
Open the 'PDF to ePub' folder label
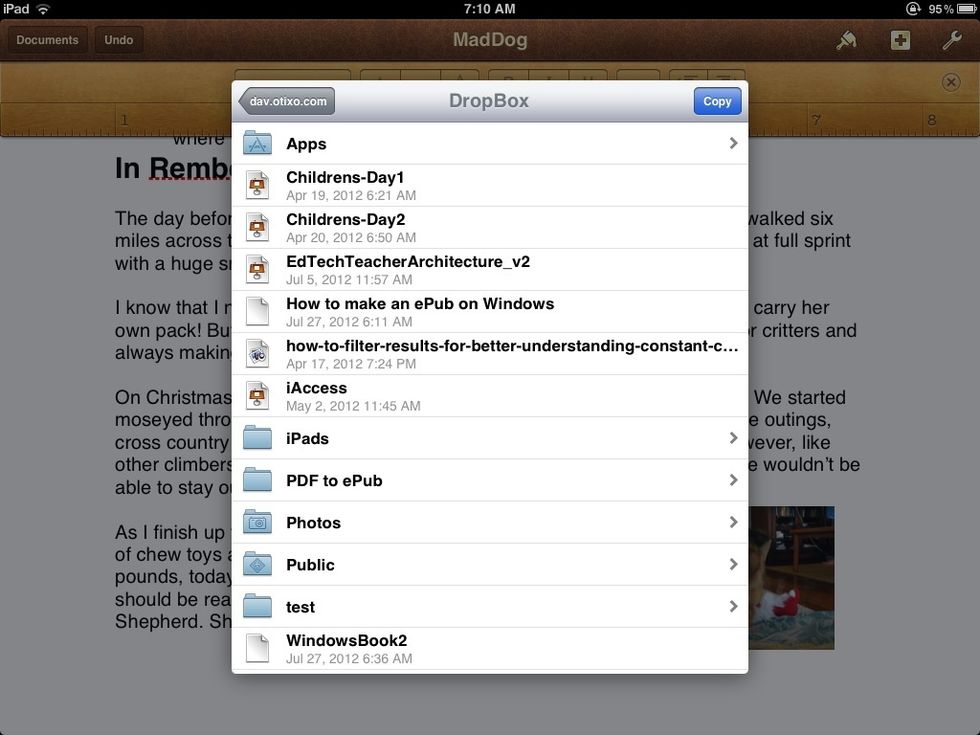[334, 481]
